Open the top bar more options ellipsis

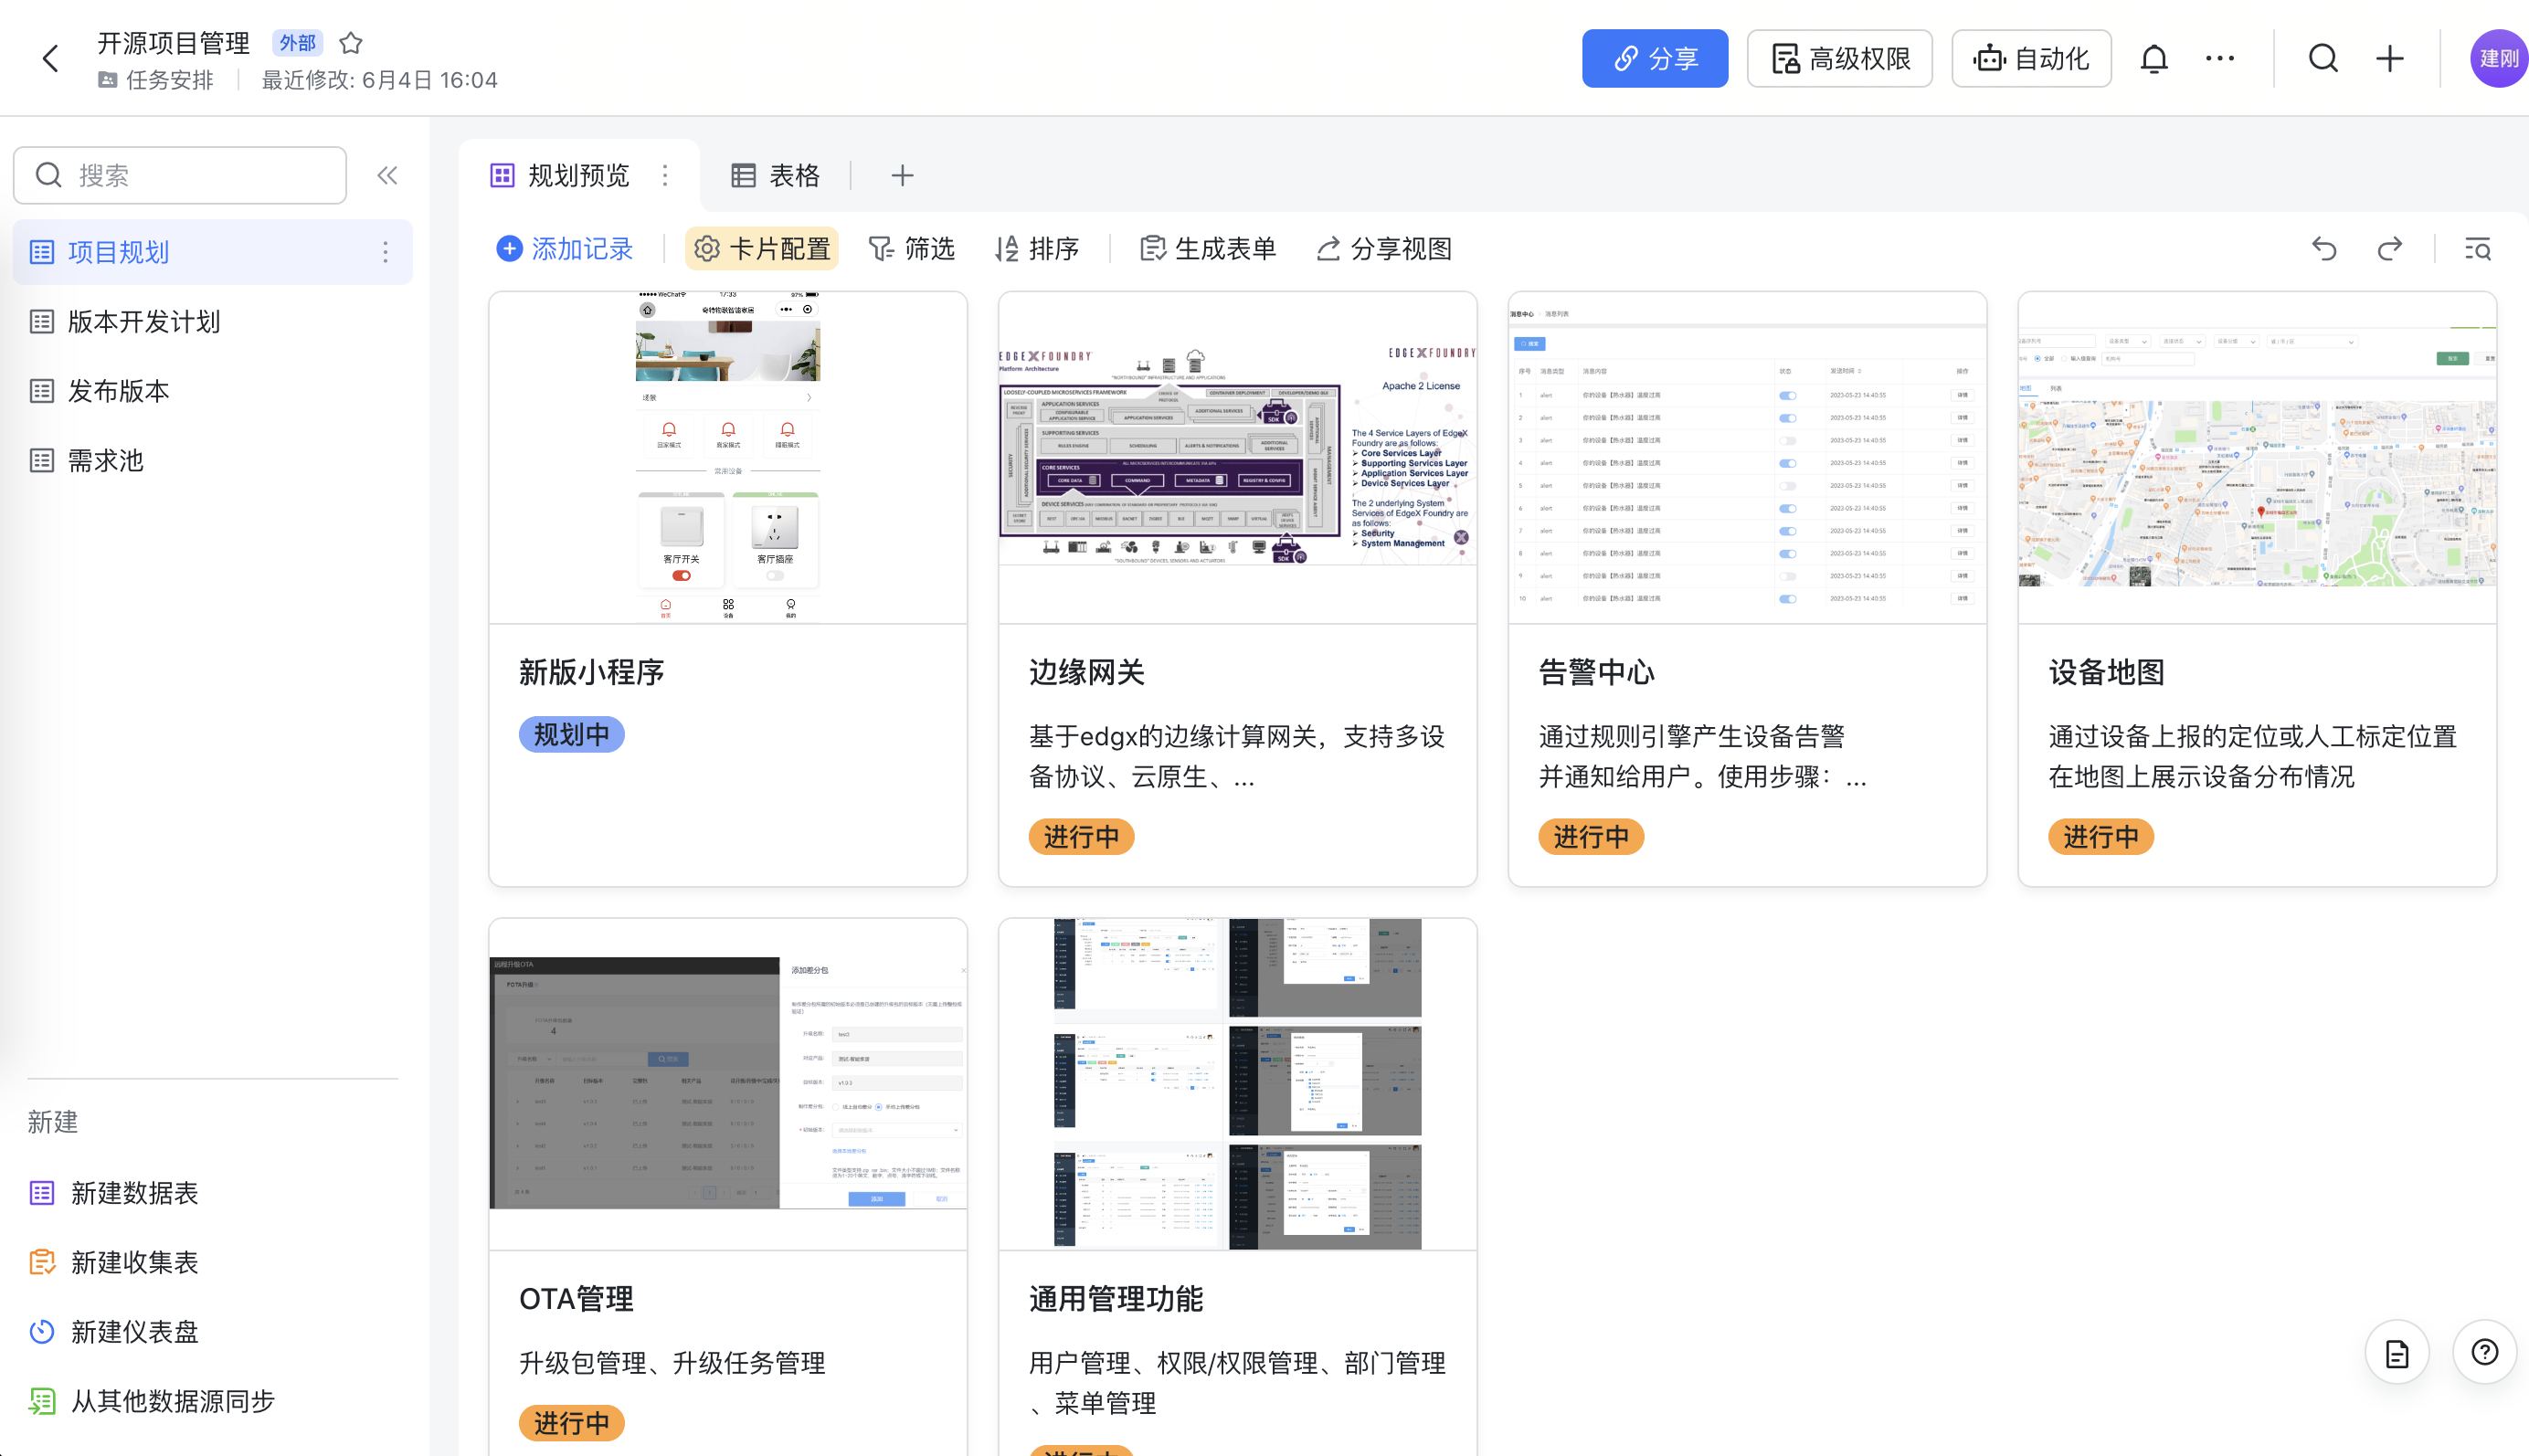pyautogui.click(x=2219, y=59)
